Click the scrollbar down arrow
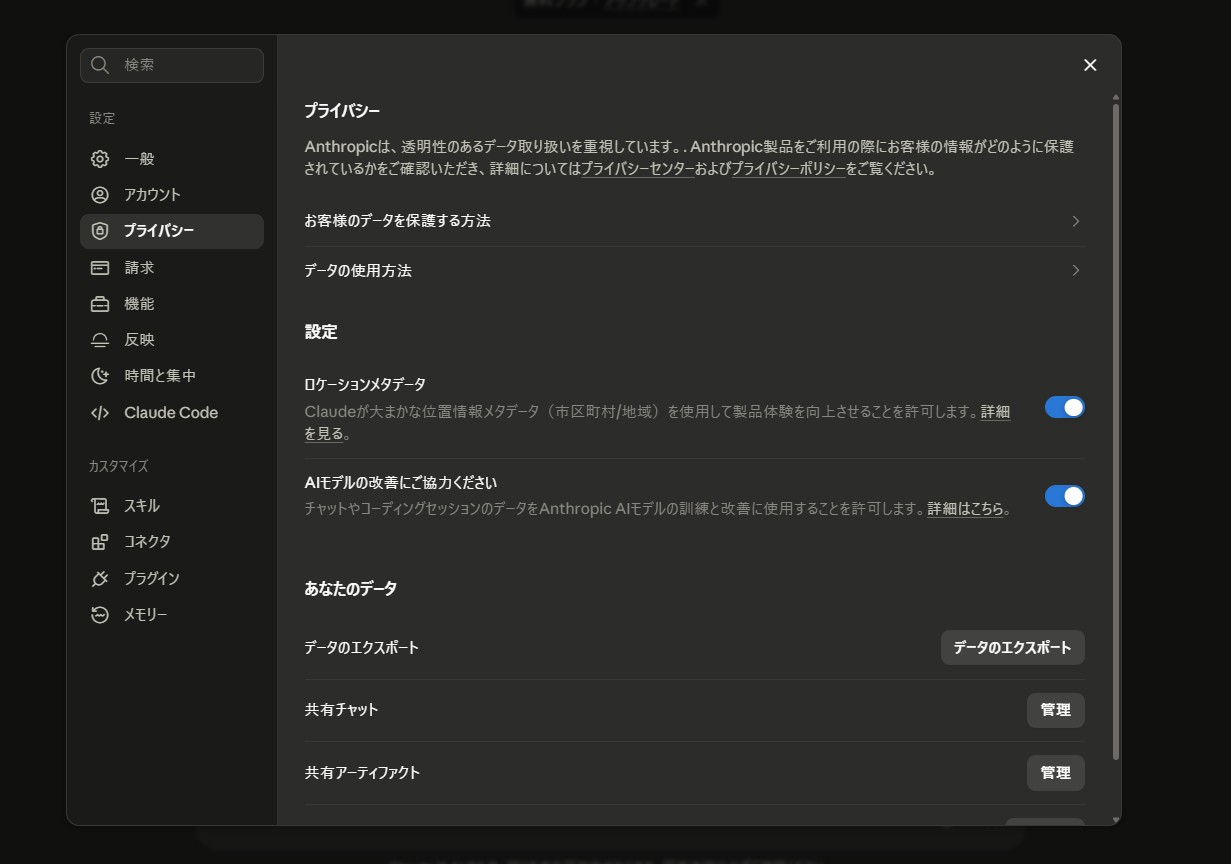This screenshot has width=1231, height=864. click(1116, 820)
